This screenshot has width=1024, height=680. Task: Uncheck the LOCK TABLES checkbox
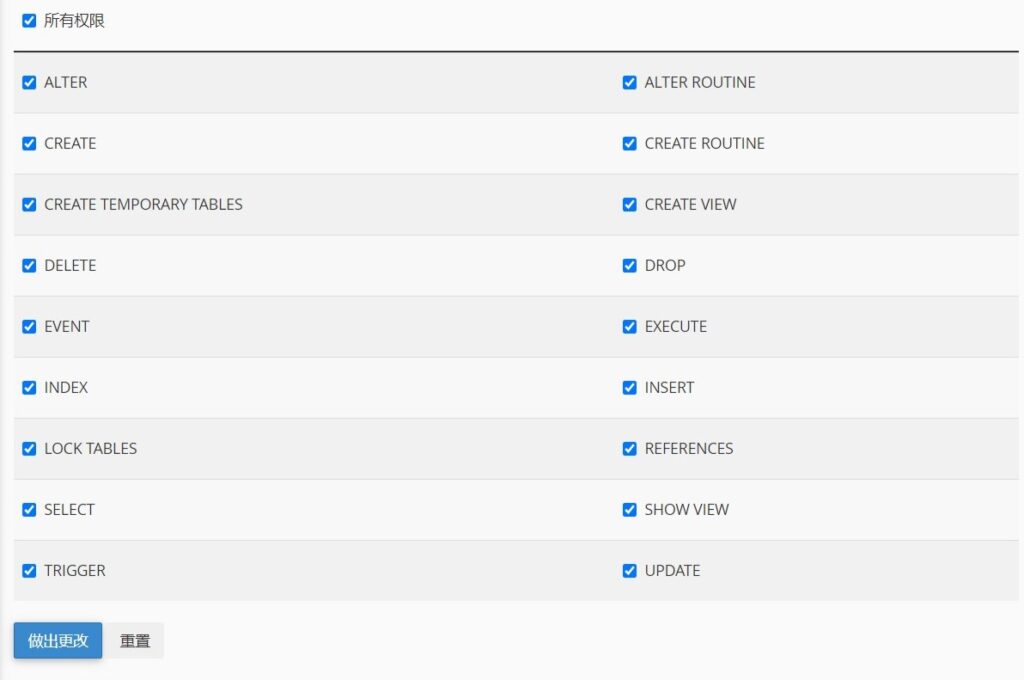pyautogui.click(x=29, y=448)
